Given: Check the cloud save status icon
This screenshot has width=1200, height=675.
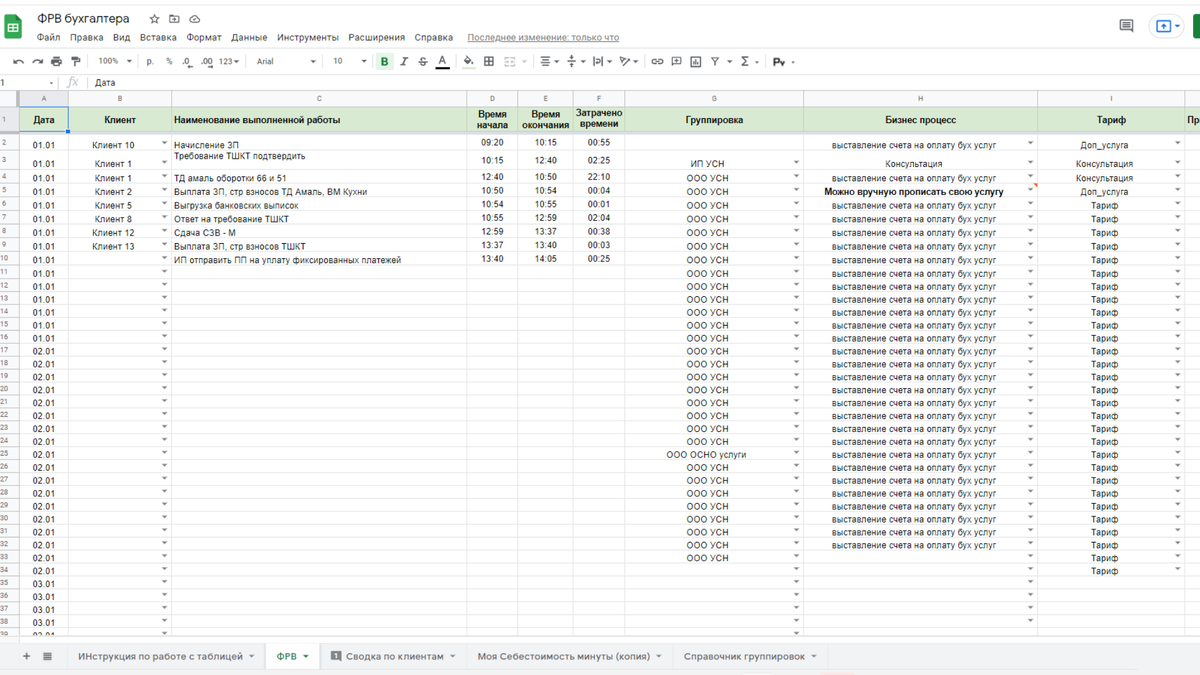Looking at the screenshot, I should (x=194, y=19).
